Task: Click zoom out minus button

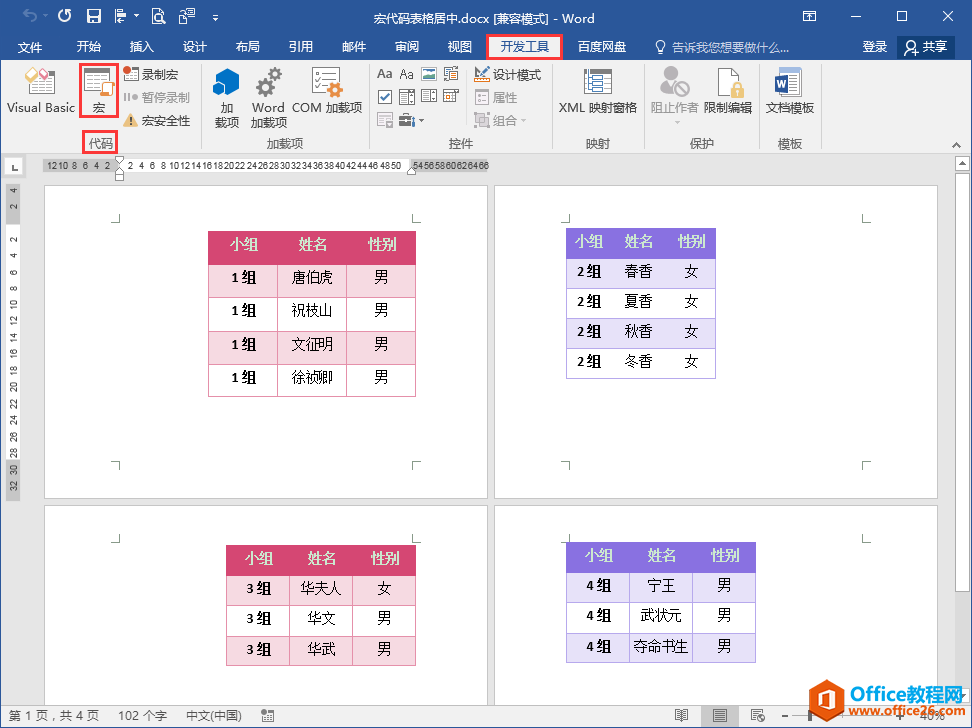Action: click(785, 716)
